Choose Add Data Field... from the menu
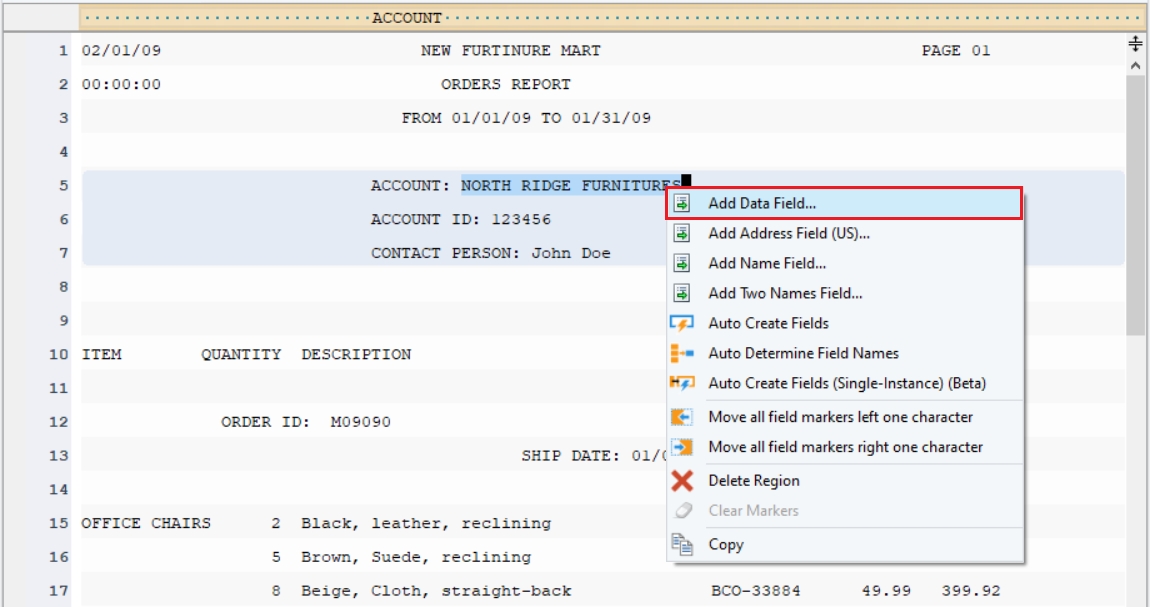The image size is (1150, 607). click(x=762, y=203)
